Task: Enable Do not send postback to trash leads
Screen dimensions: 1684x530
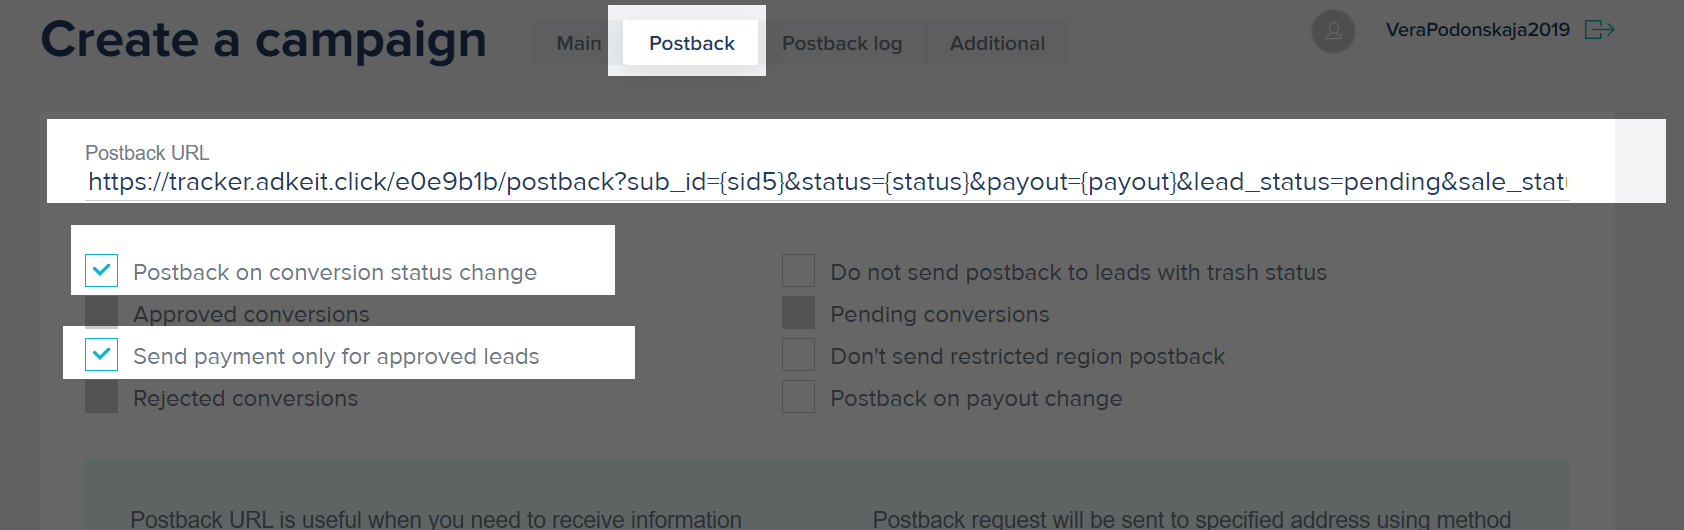Action: tap(798, 271)
